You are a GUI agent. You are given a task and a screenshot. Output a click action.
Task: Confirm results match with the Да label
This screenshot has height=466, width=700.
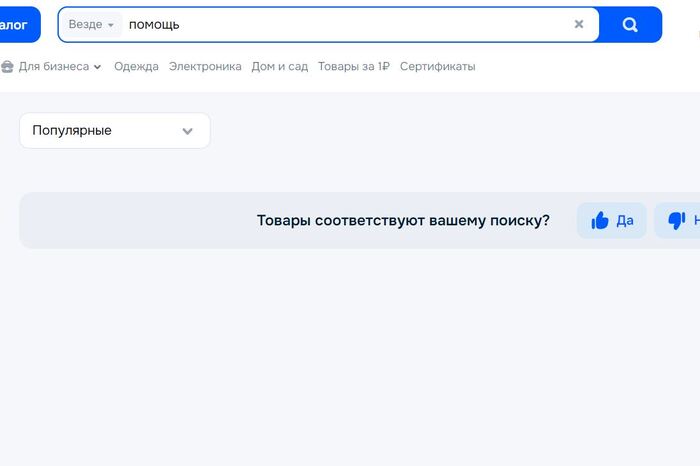click(625, 221)
